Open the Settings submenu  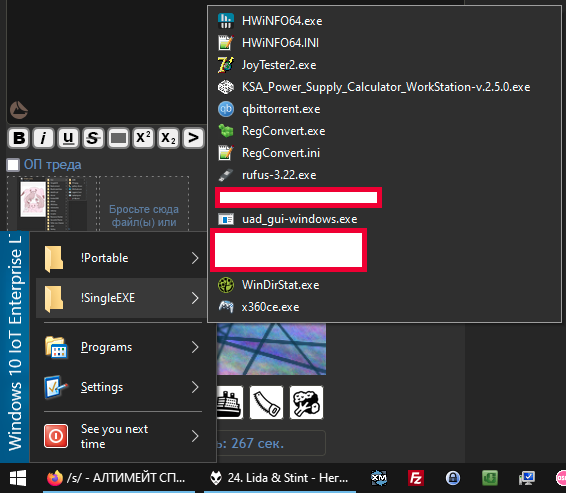pos(121,387)
